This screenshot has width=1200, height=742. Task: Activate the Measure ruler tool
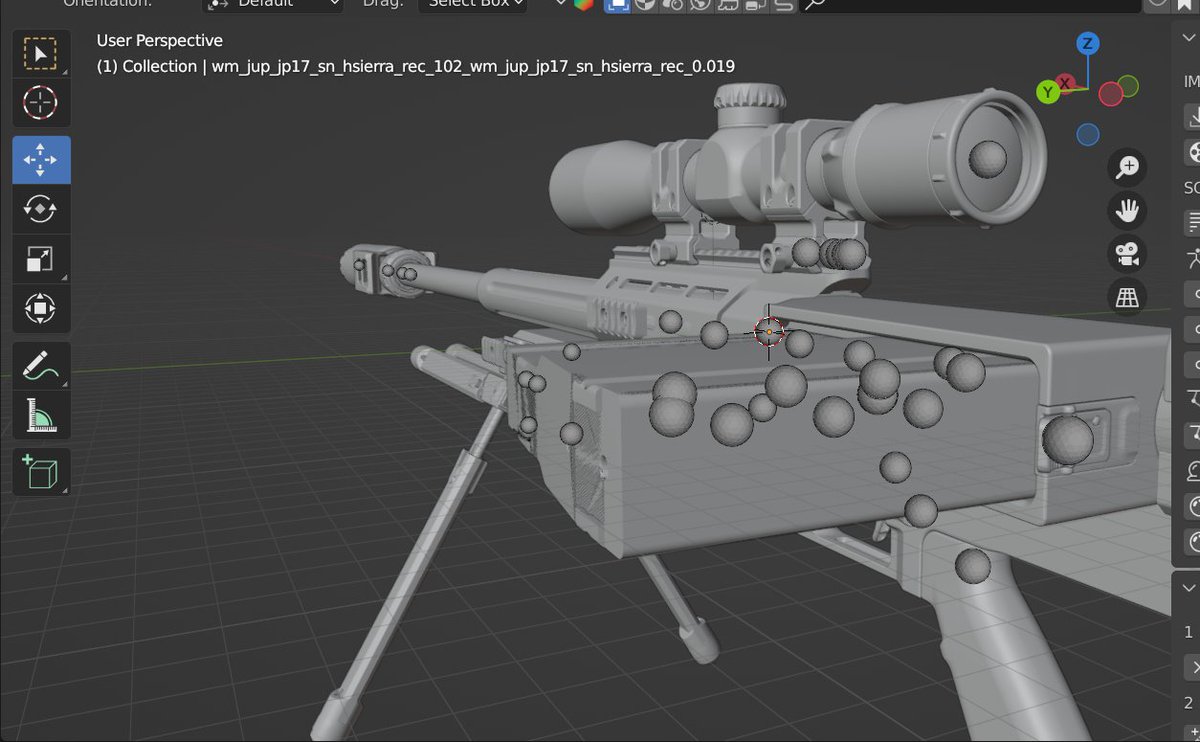pos(41,414)
